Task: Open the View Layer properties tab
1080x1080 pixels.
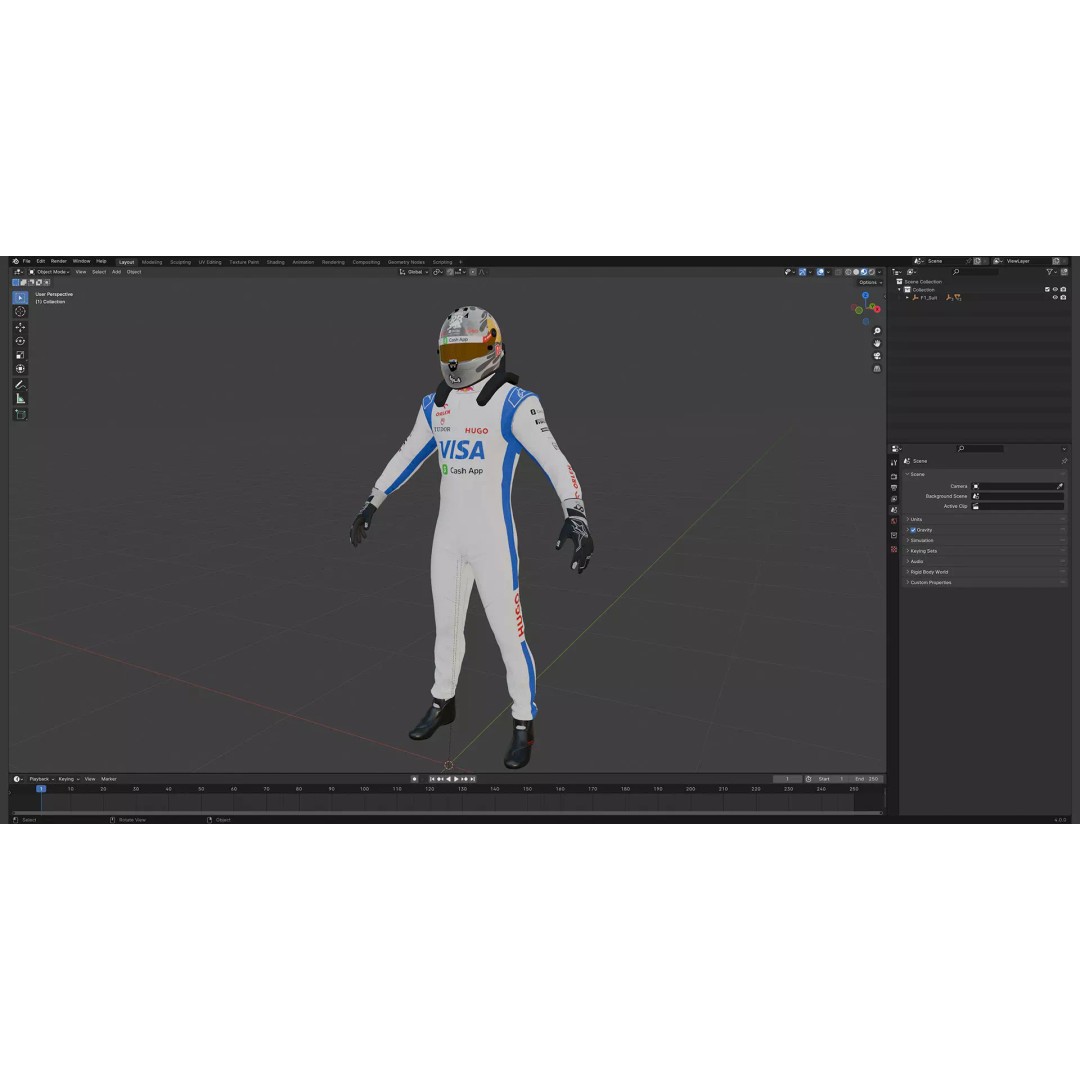Action: pos(894,499)
